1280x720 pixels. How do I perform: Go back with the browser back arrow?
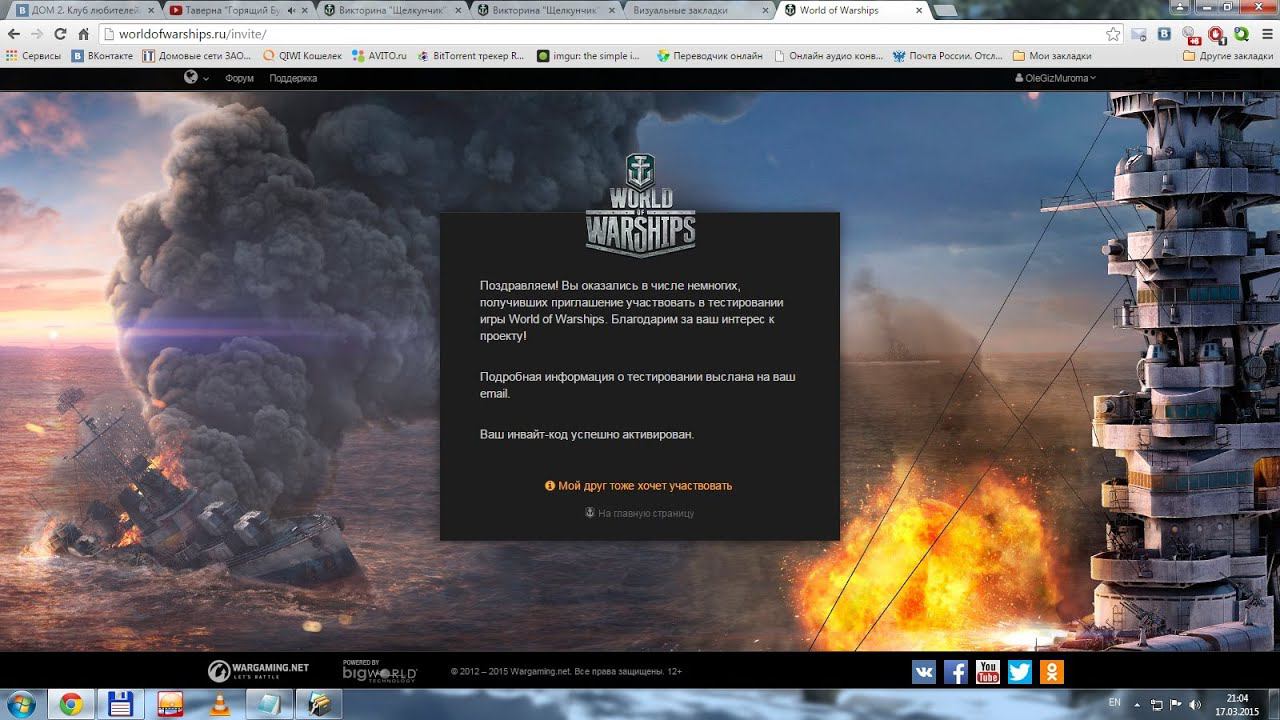pos(14,34)
